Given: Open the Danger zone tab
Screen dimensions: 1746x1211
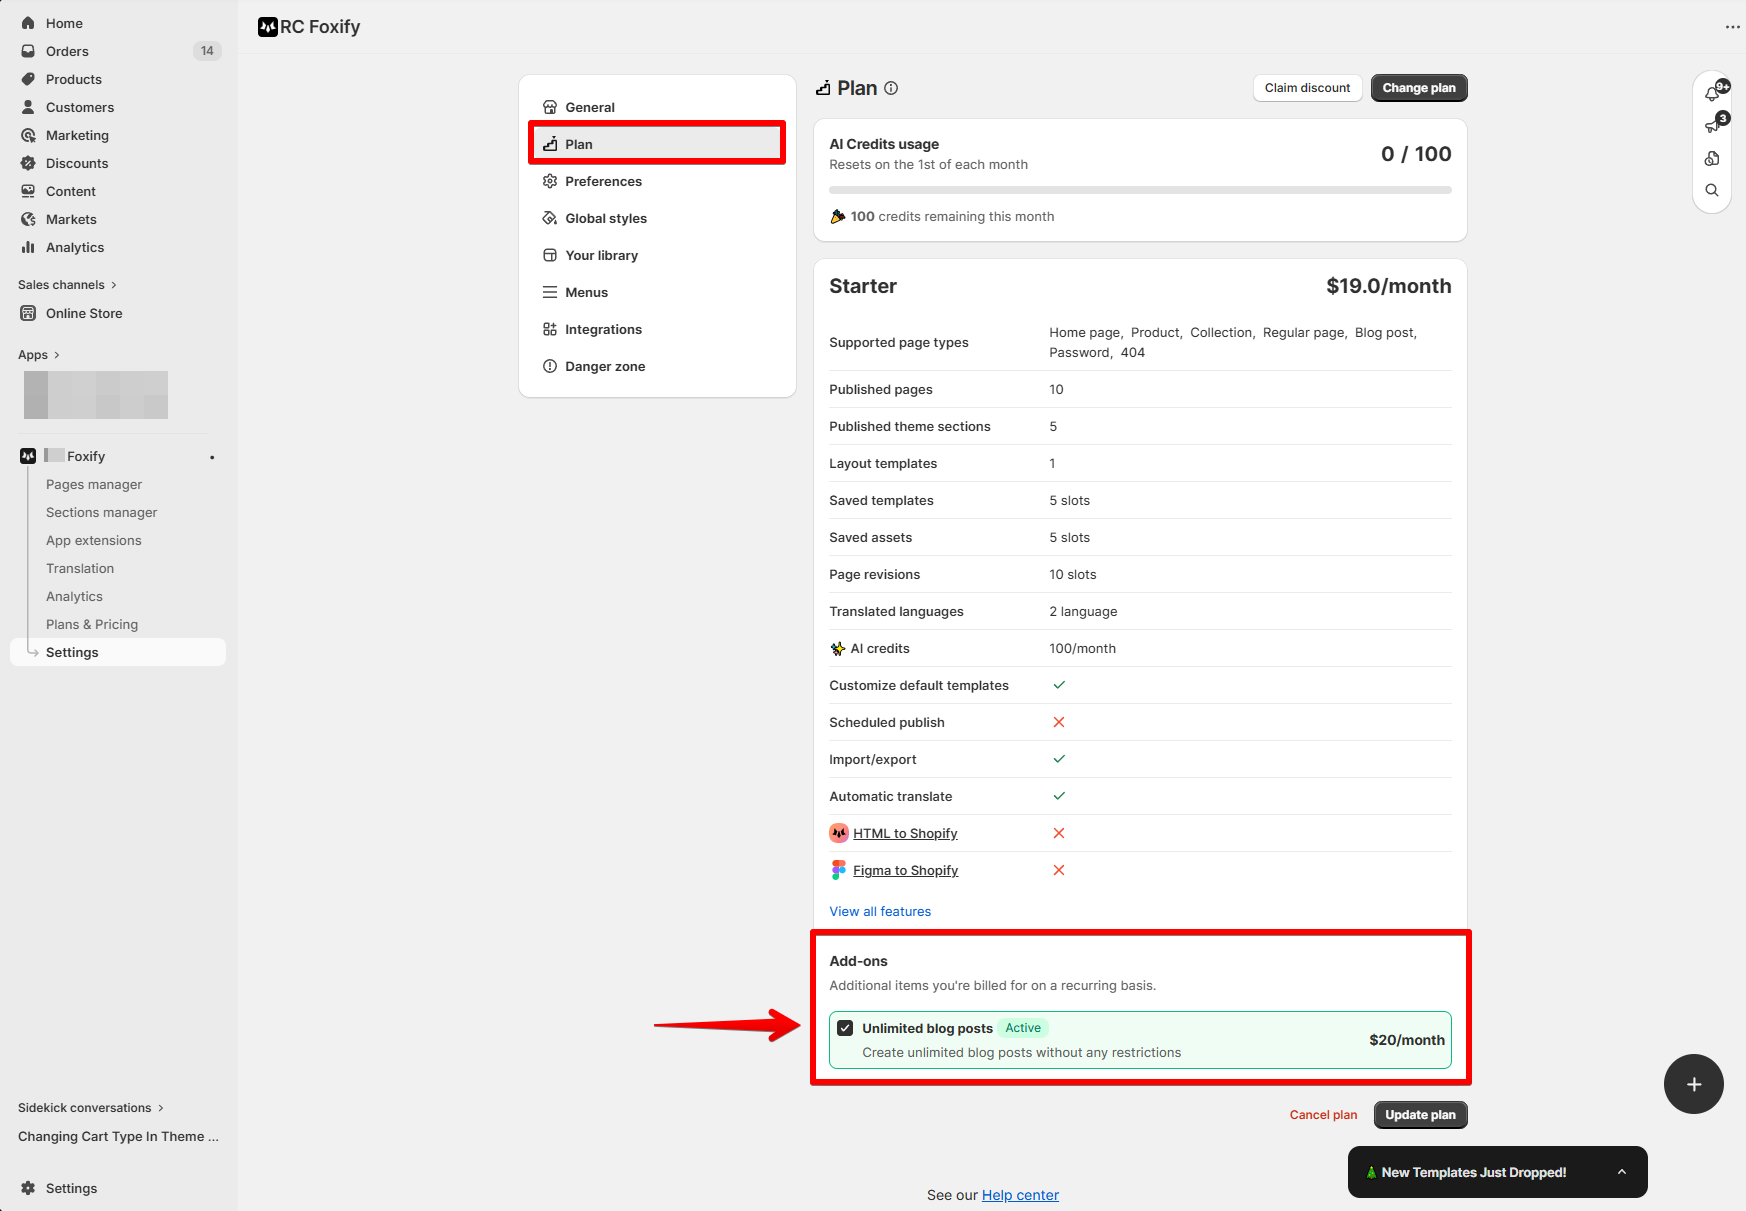Looking at the screenshot, I should pos(657,366).
